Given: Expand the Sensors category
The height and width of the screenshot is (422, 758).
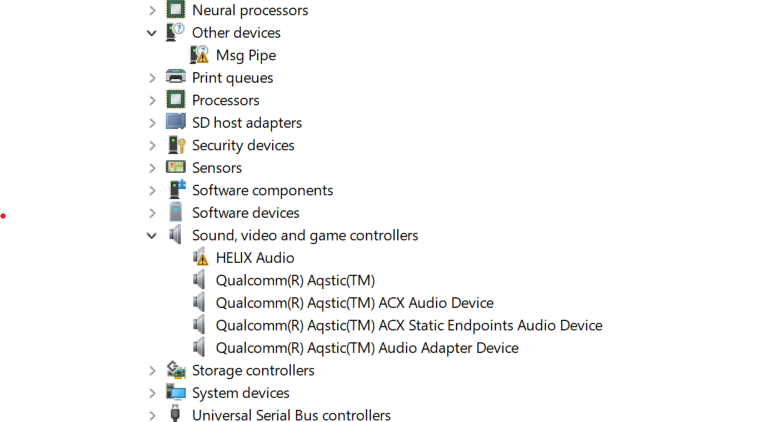Looking at the screenshot, I should [x=152, y=168].
